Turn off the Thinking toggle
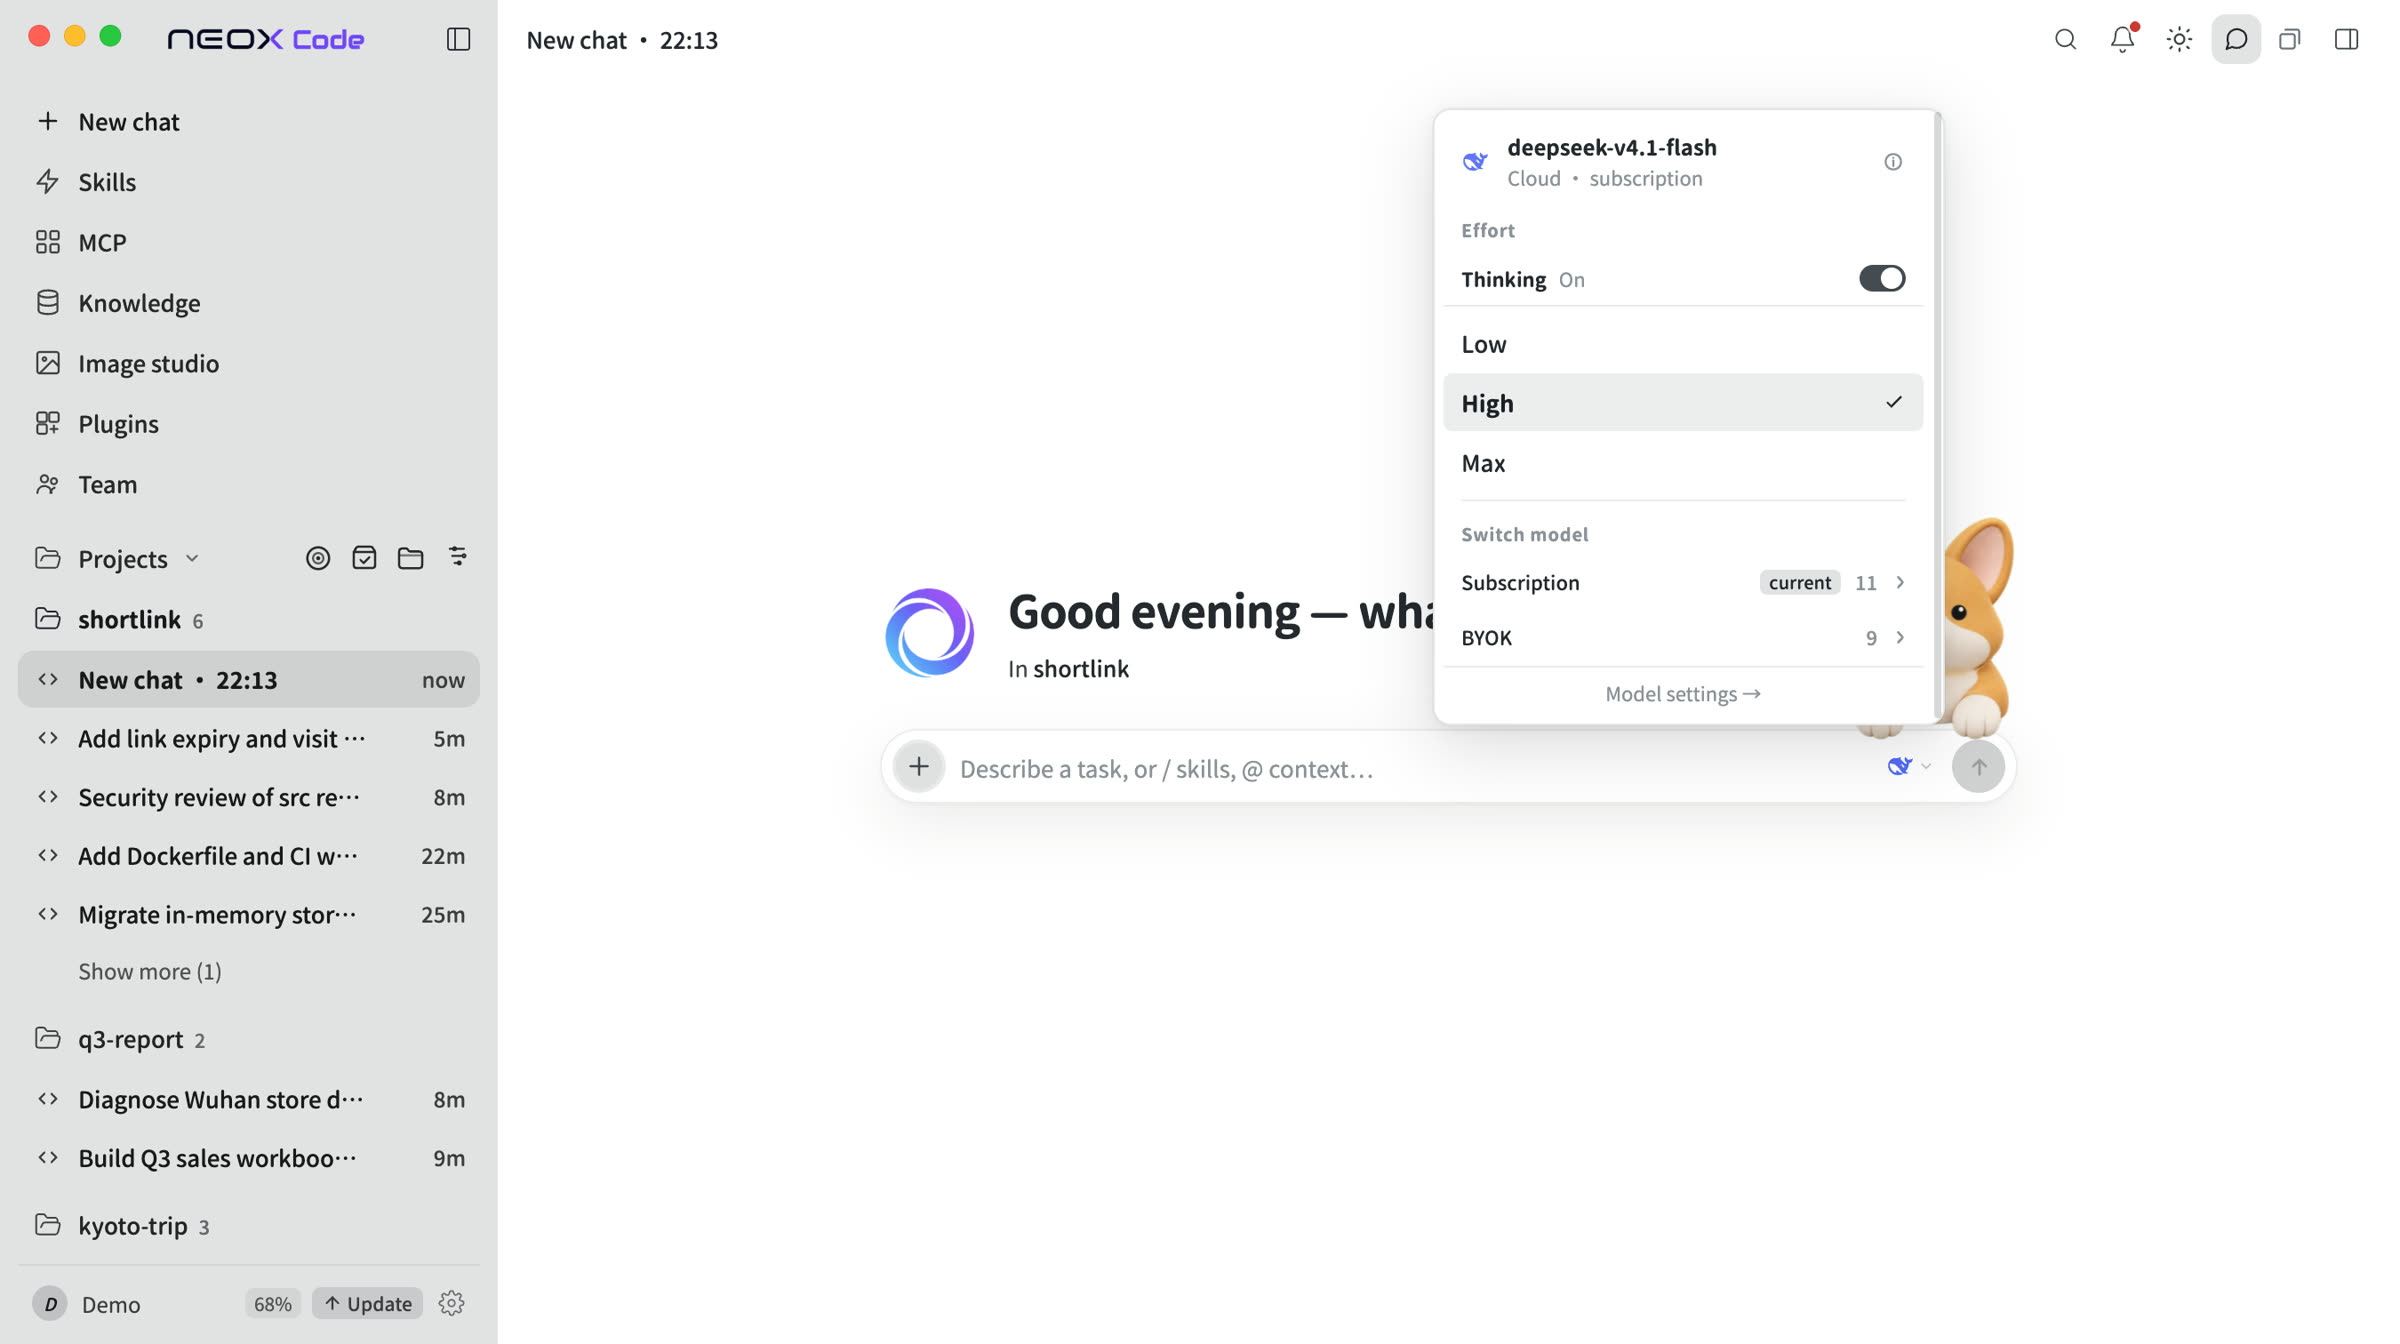2400x1344 pixels. [x=1882, y=279]
